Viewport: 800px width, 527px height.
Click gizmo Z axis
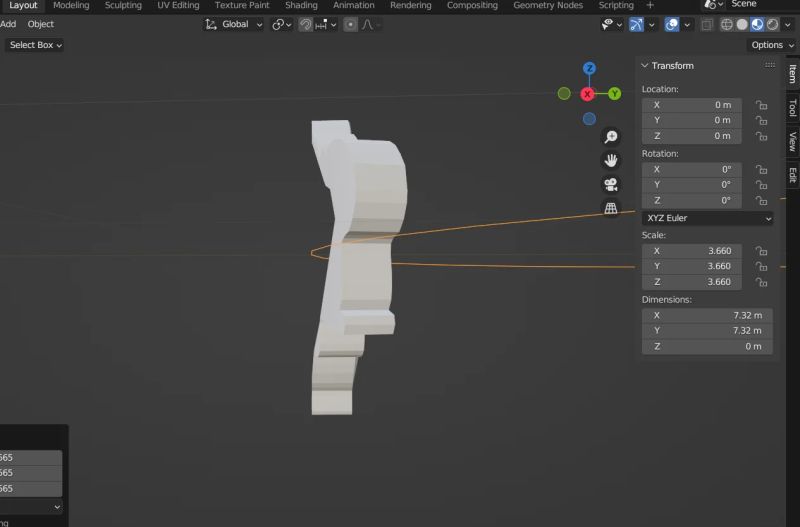589,68
